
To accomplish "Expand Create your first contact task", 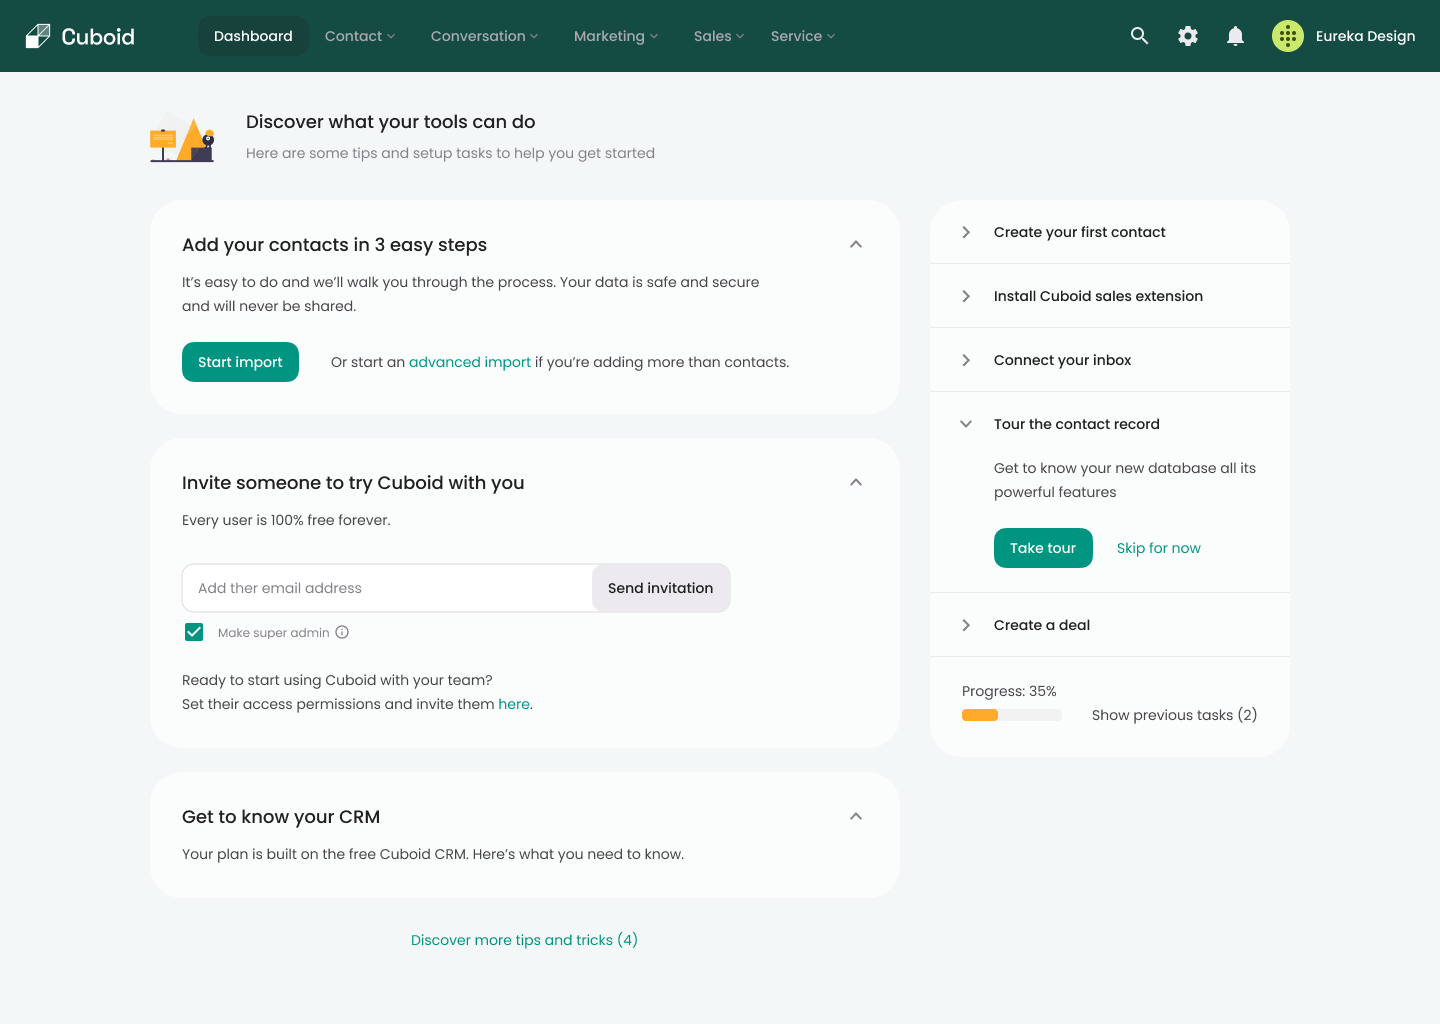I will tap(966, 232).
